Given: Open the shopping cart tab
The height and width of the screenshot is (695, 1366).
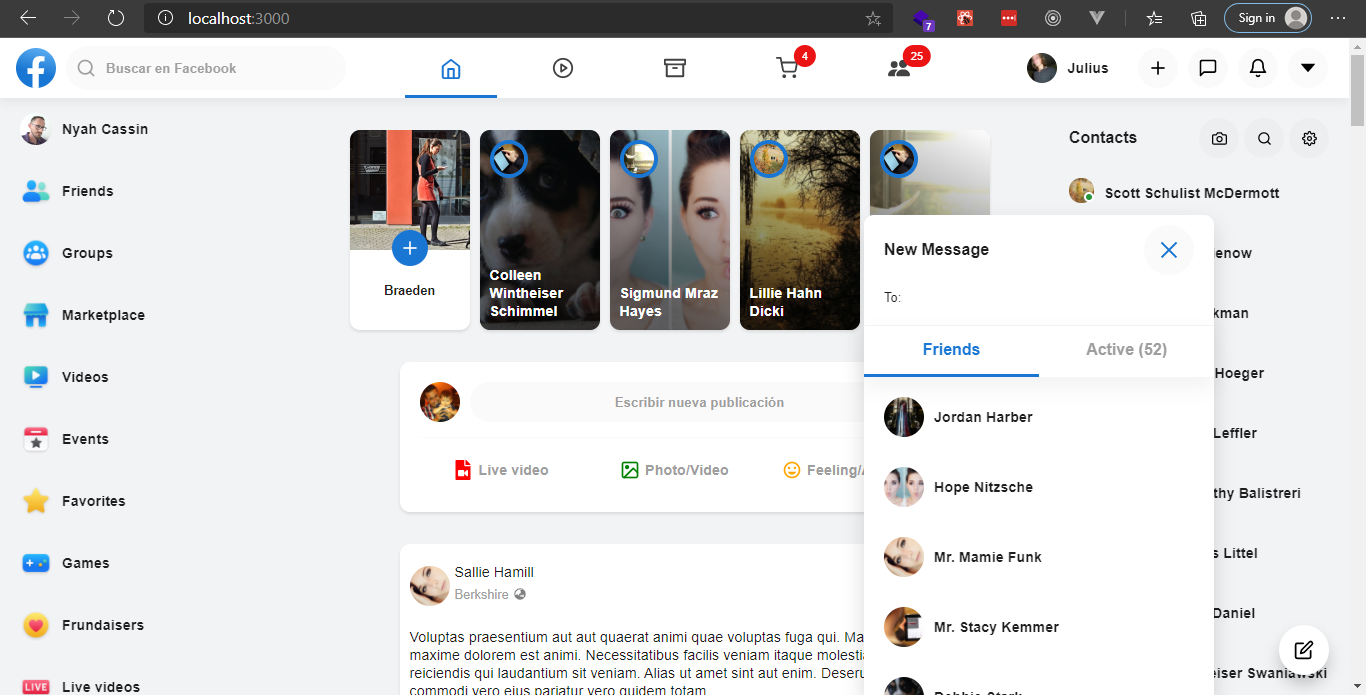Looking at the screenshot, I should click(787, 68).
